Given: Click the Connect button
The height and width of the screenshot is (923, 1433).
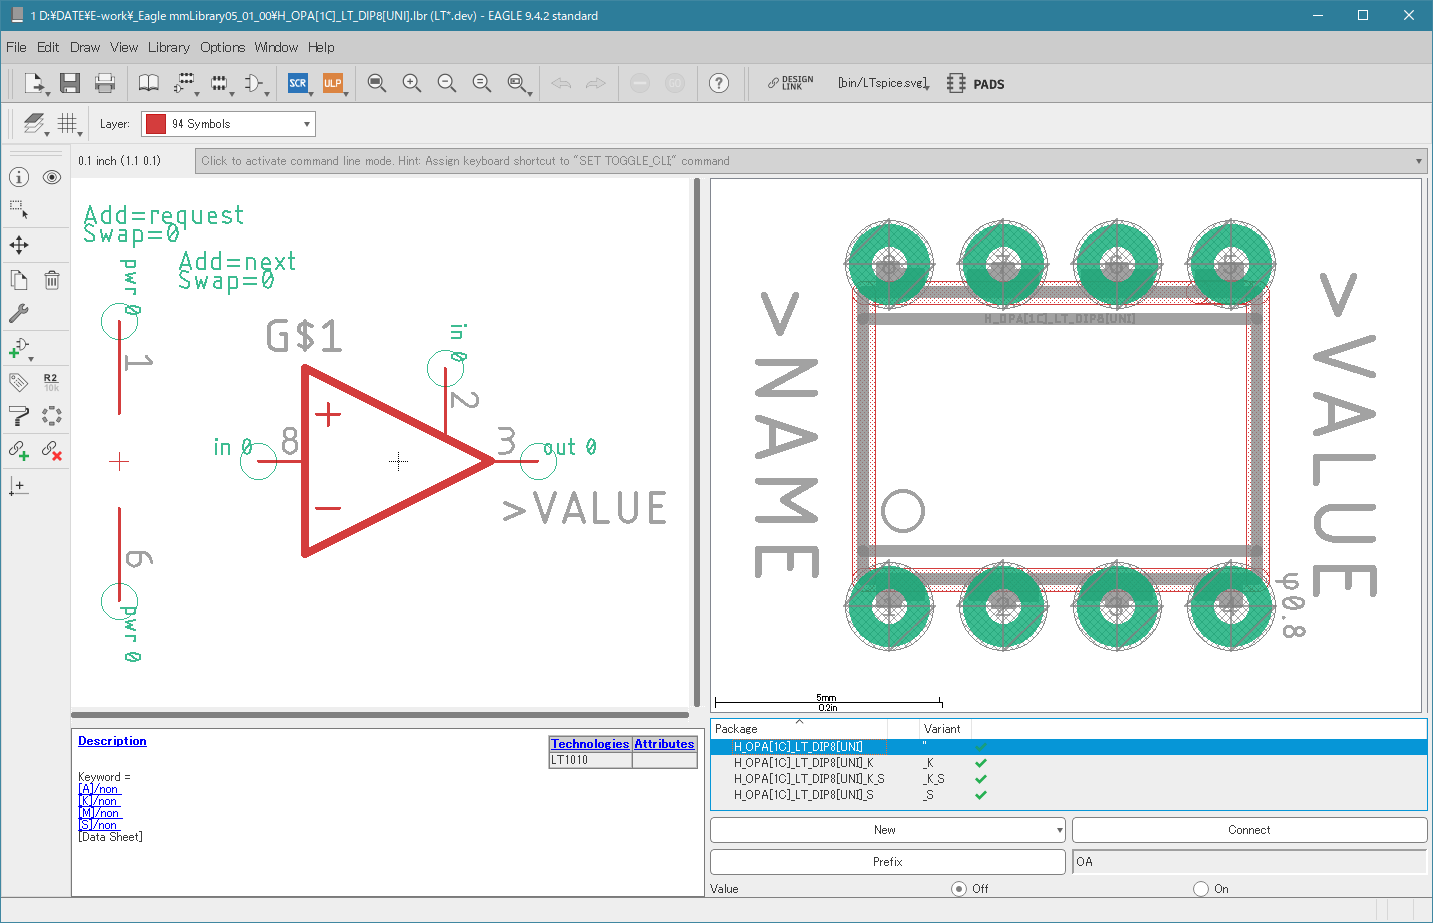Looking at the screenshot, I should [x=1248, y=830].
